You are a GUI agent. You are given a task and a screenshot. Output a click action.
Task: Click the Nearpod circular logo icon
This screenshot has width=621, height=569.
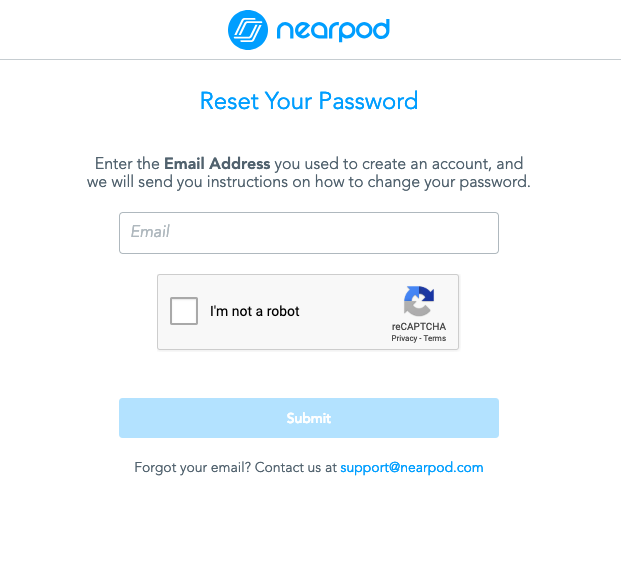248,30
